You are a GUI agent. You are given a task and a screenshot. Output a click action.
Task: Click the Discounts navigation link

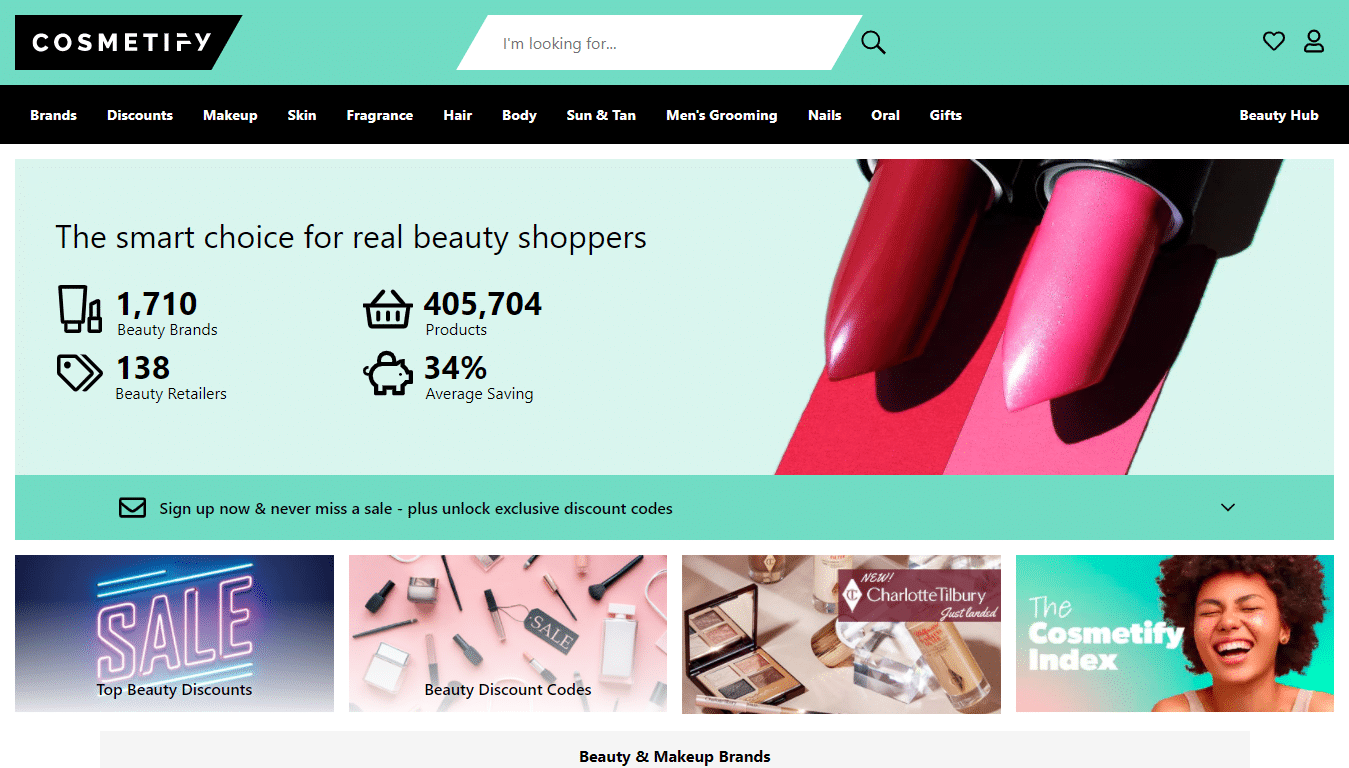click(140, 115)
